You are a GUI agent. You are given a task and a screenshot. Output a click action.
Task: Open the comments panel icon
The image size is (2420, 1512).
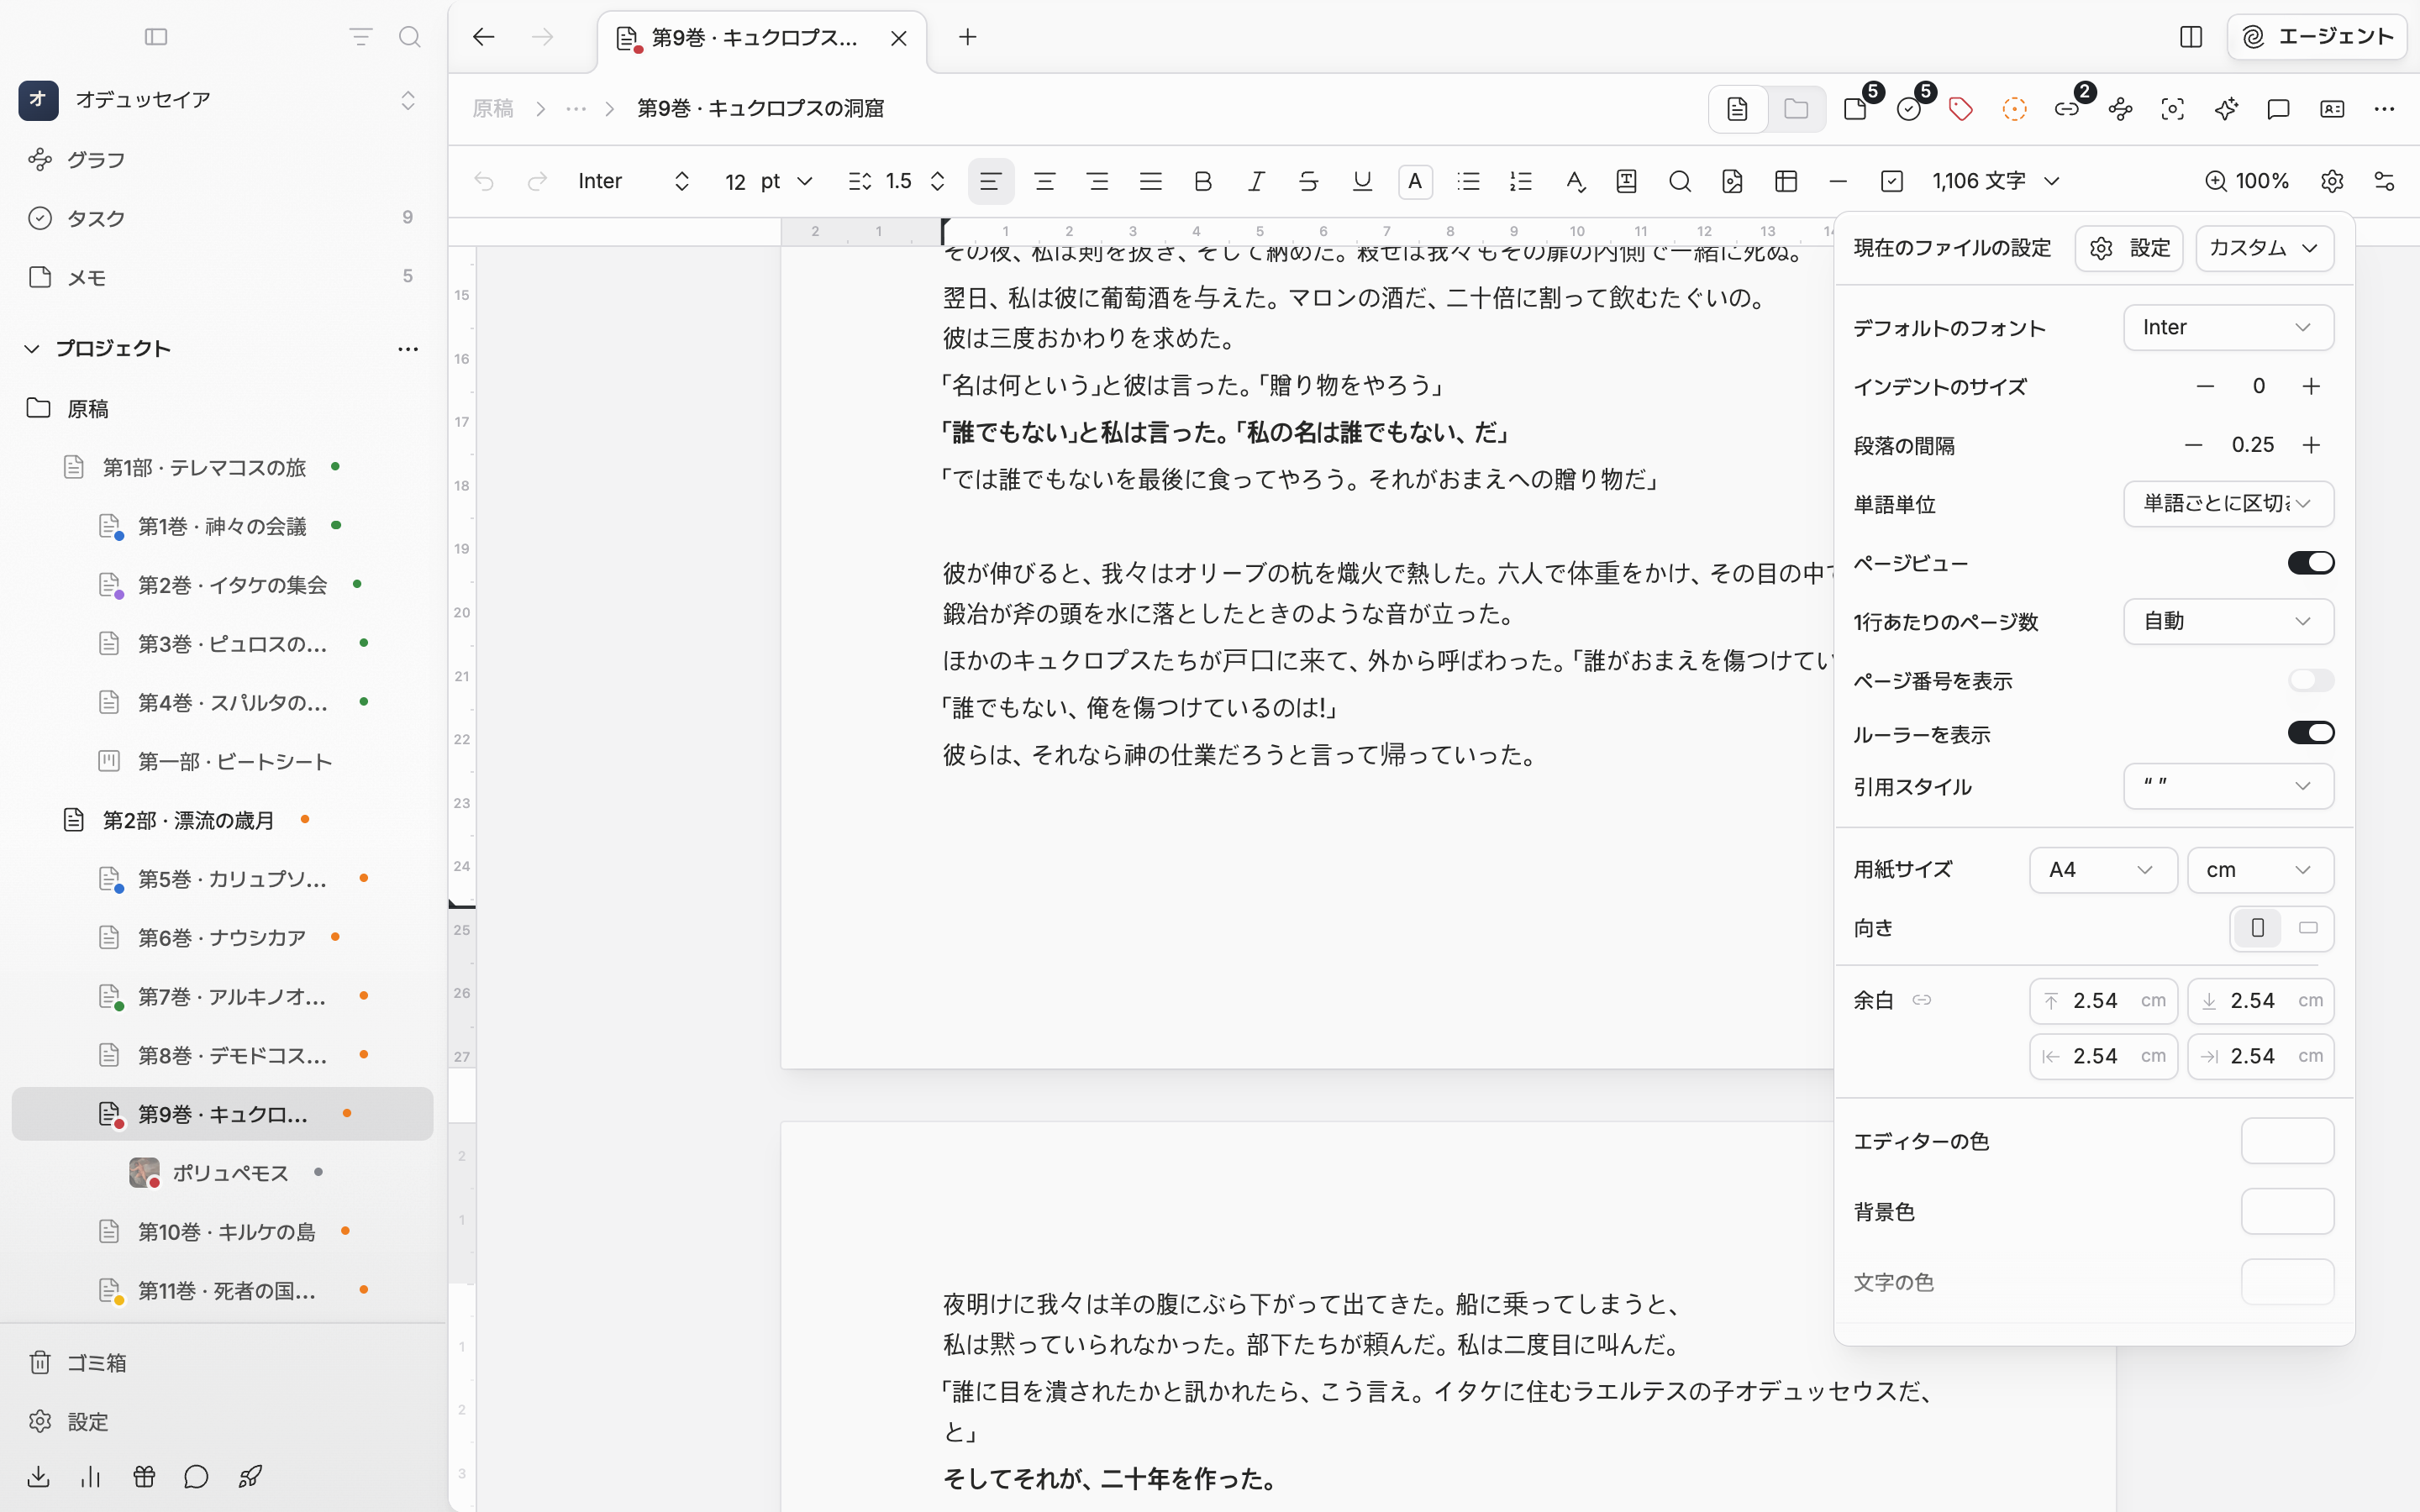click(2279, 109)
